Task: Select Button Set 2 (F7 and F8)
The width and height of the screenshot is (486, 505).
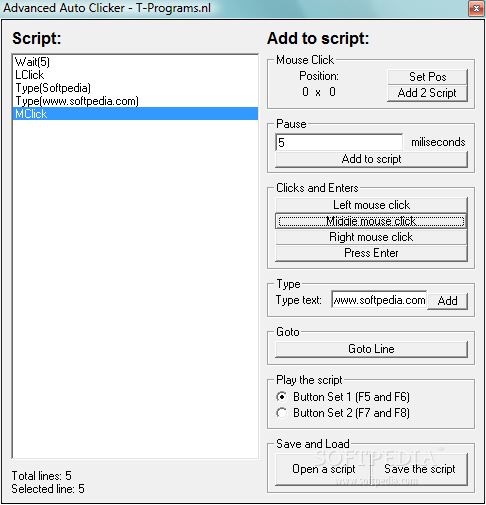Action: pos(343,413)
